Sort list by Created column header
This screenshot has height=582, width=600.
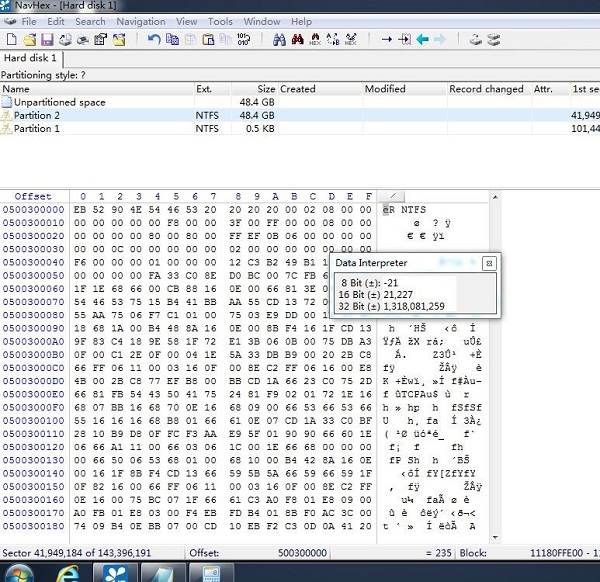click(320, 89)
